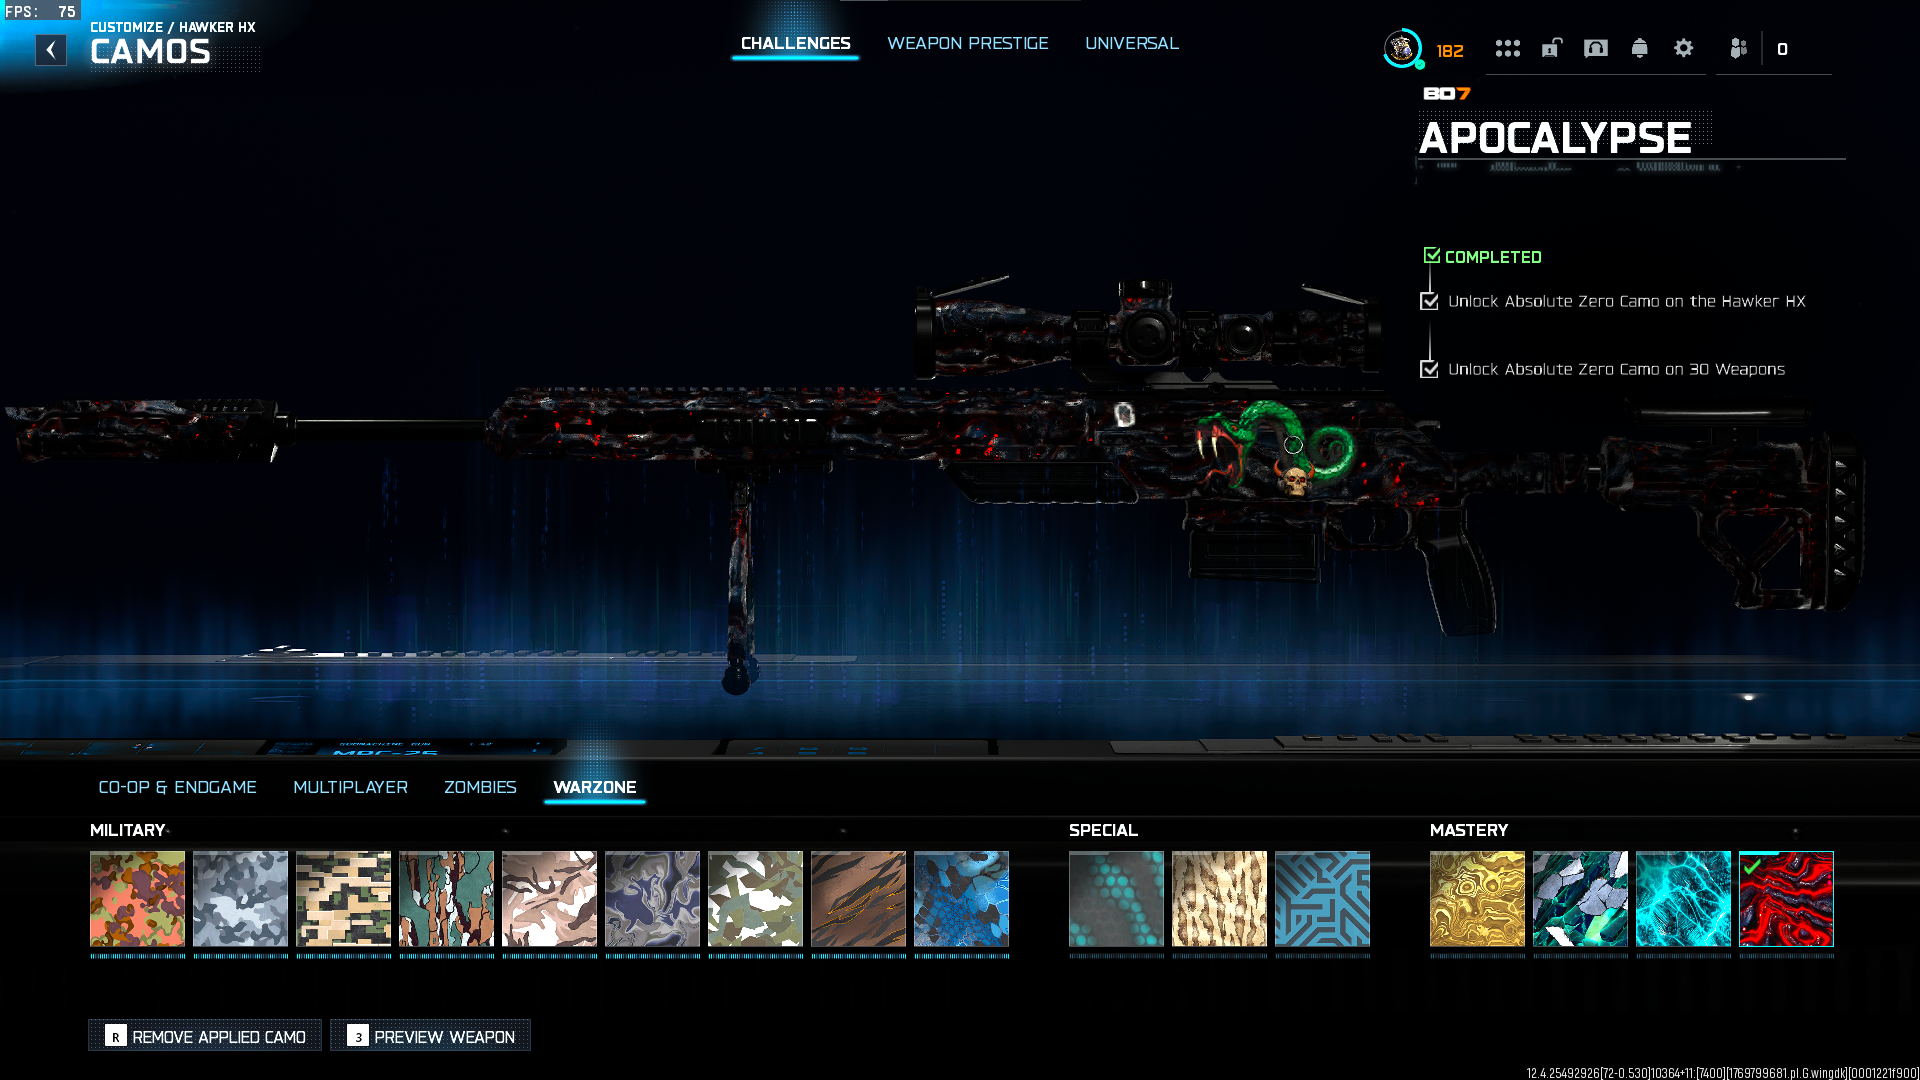Select the Multiplayer camo tab
The image size is (1920, 1080).
tap(351, 787)
